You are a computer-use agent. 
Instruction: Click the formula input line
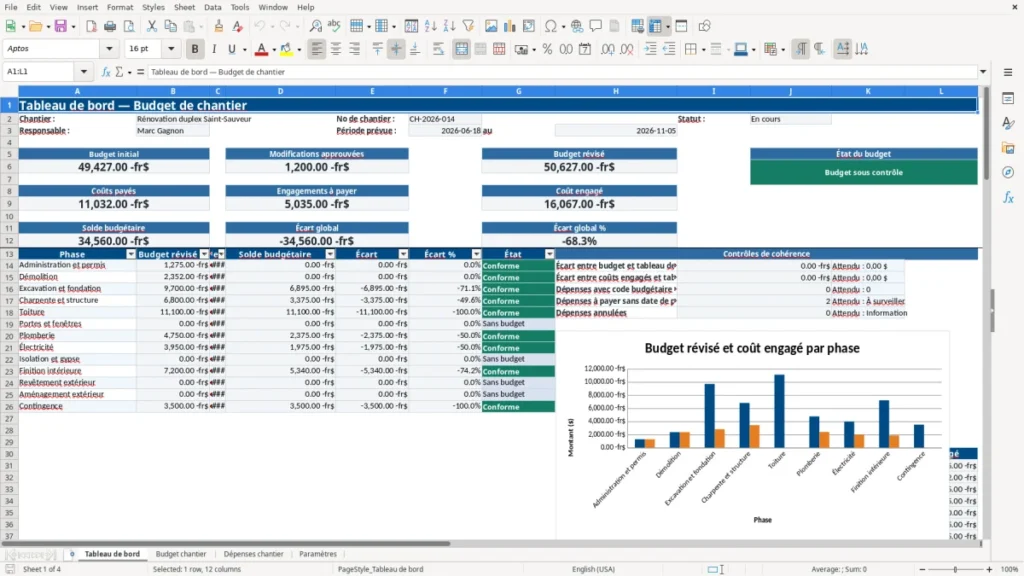pos(562,72)
